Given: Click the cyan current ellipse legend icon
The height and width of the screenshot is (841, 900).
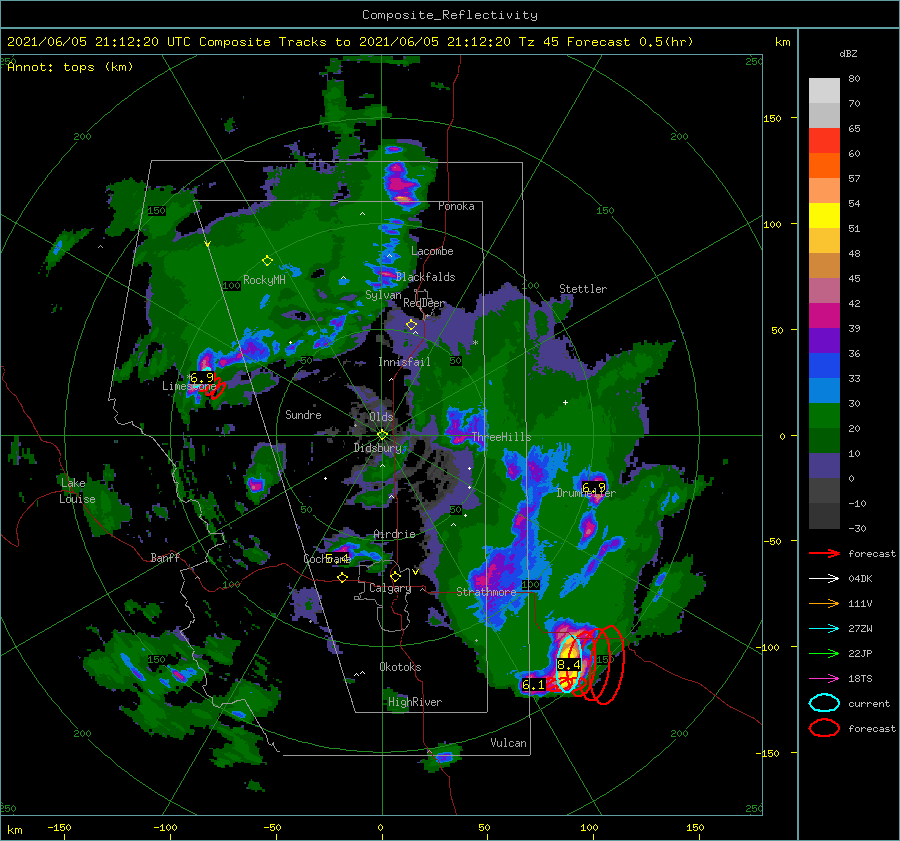Looking at the screenshot, I should [x=824, y=703].
